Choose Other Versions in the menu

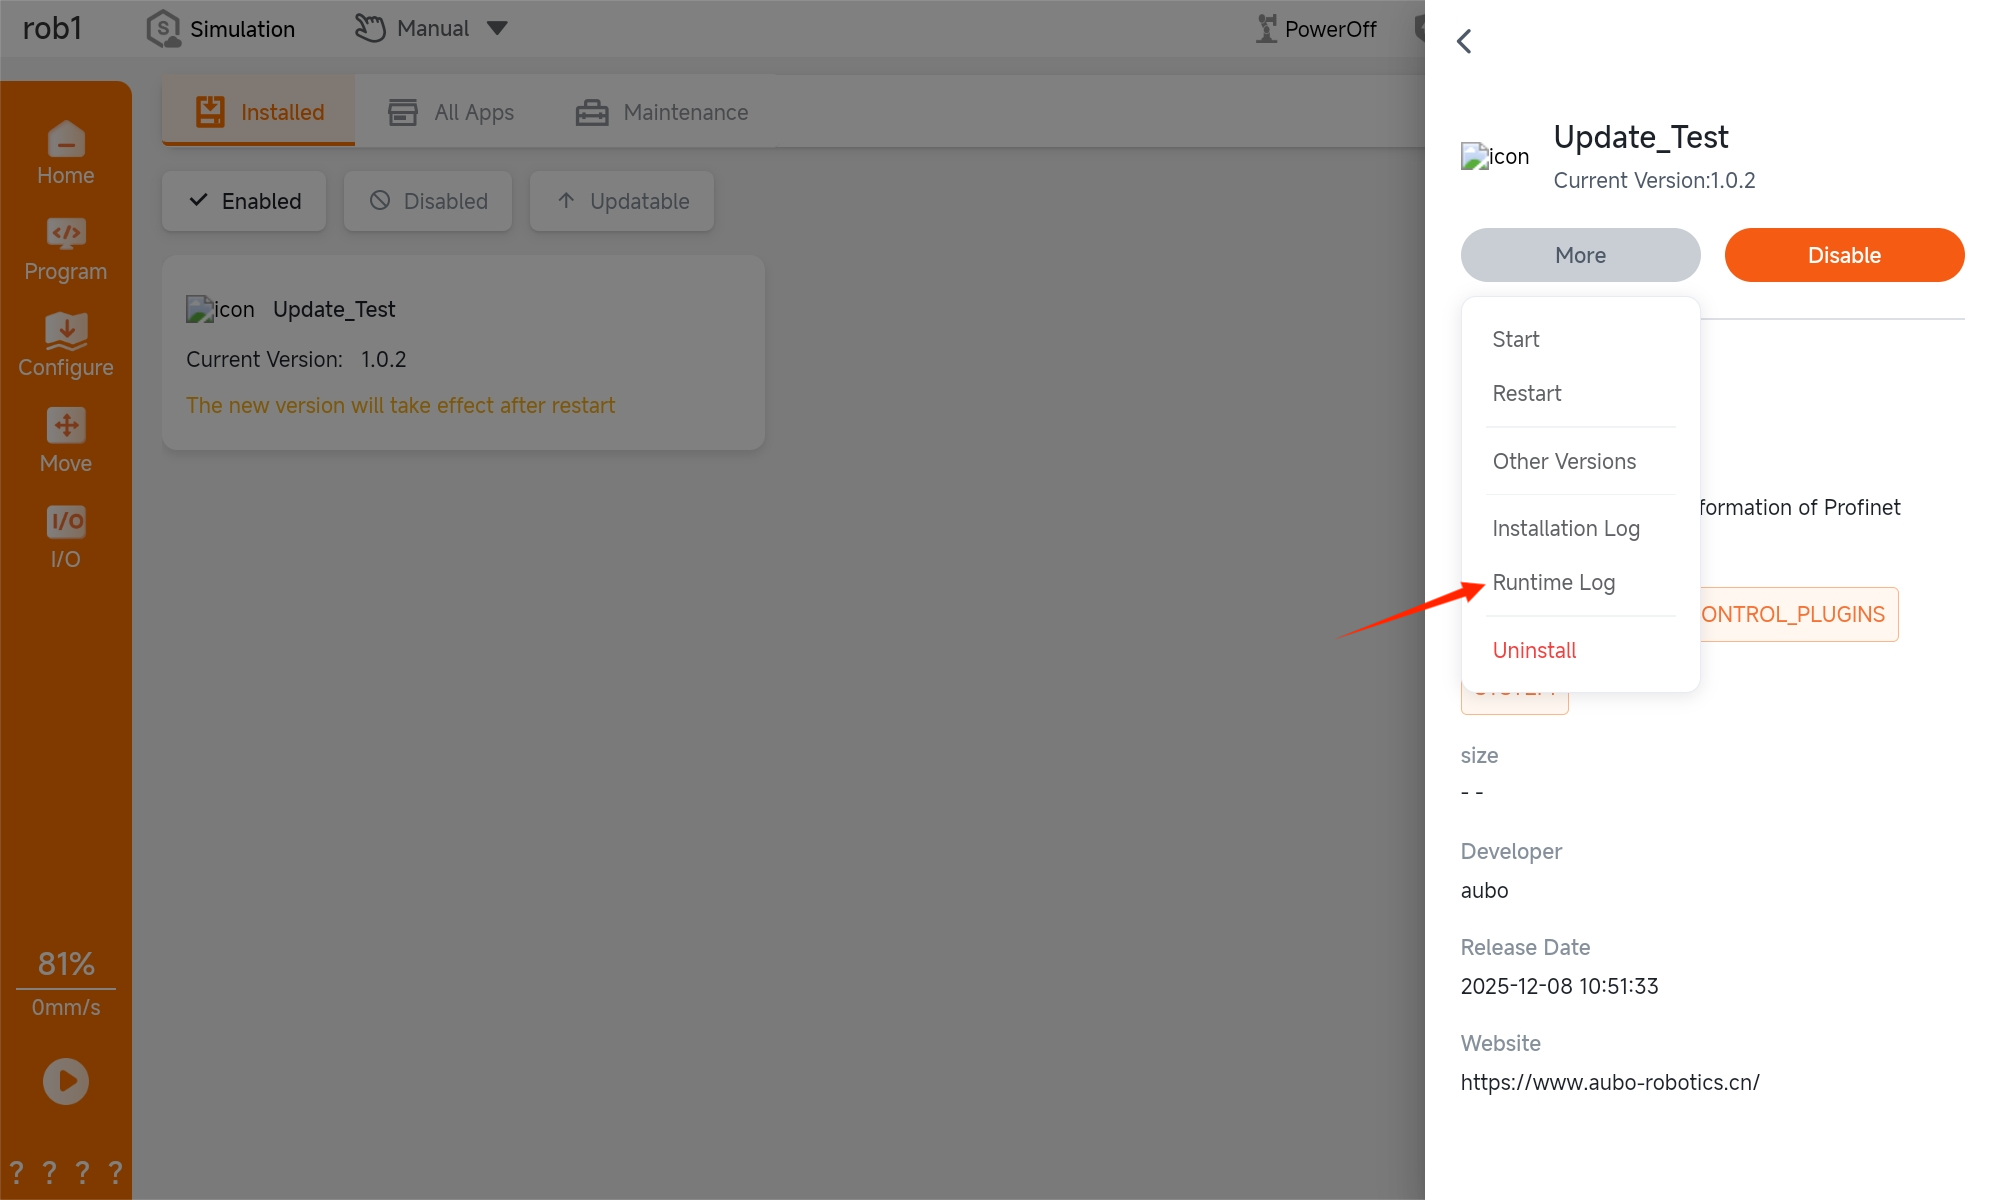1564,461
